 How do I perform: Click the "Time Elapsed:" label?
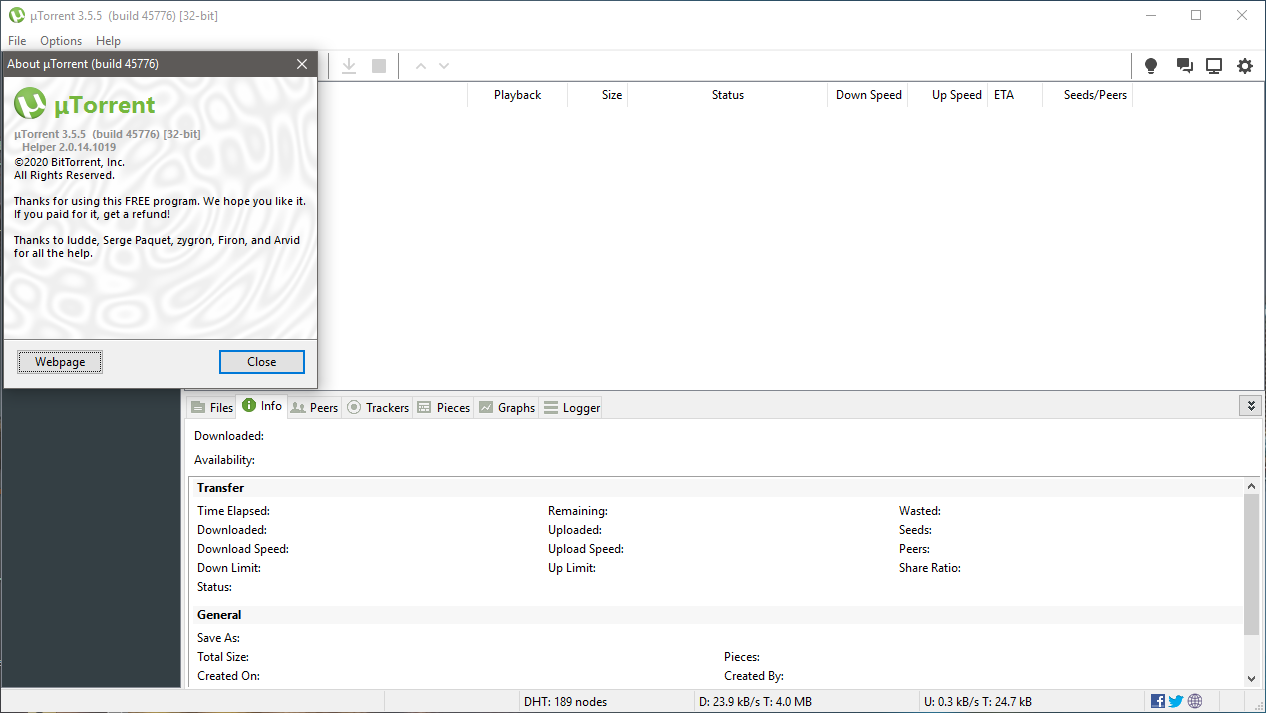tap(233, 511)
